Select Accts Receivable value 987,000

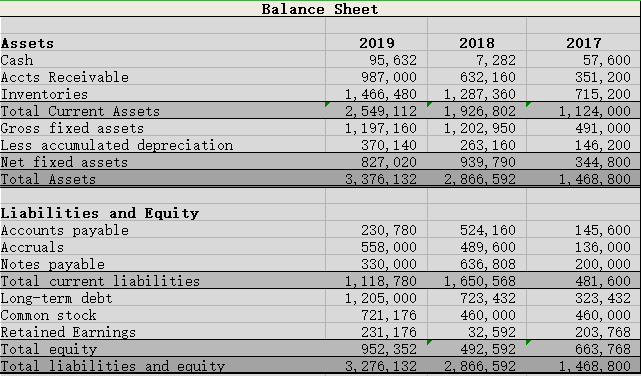coord(389,77)
